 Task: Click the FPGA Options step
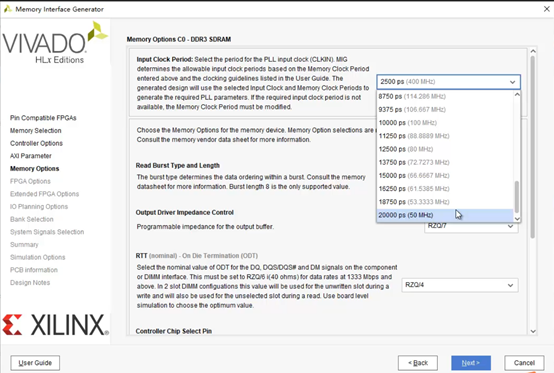pos(30,181)
